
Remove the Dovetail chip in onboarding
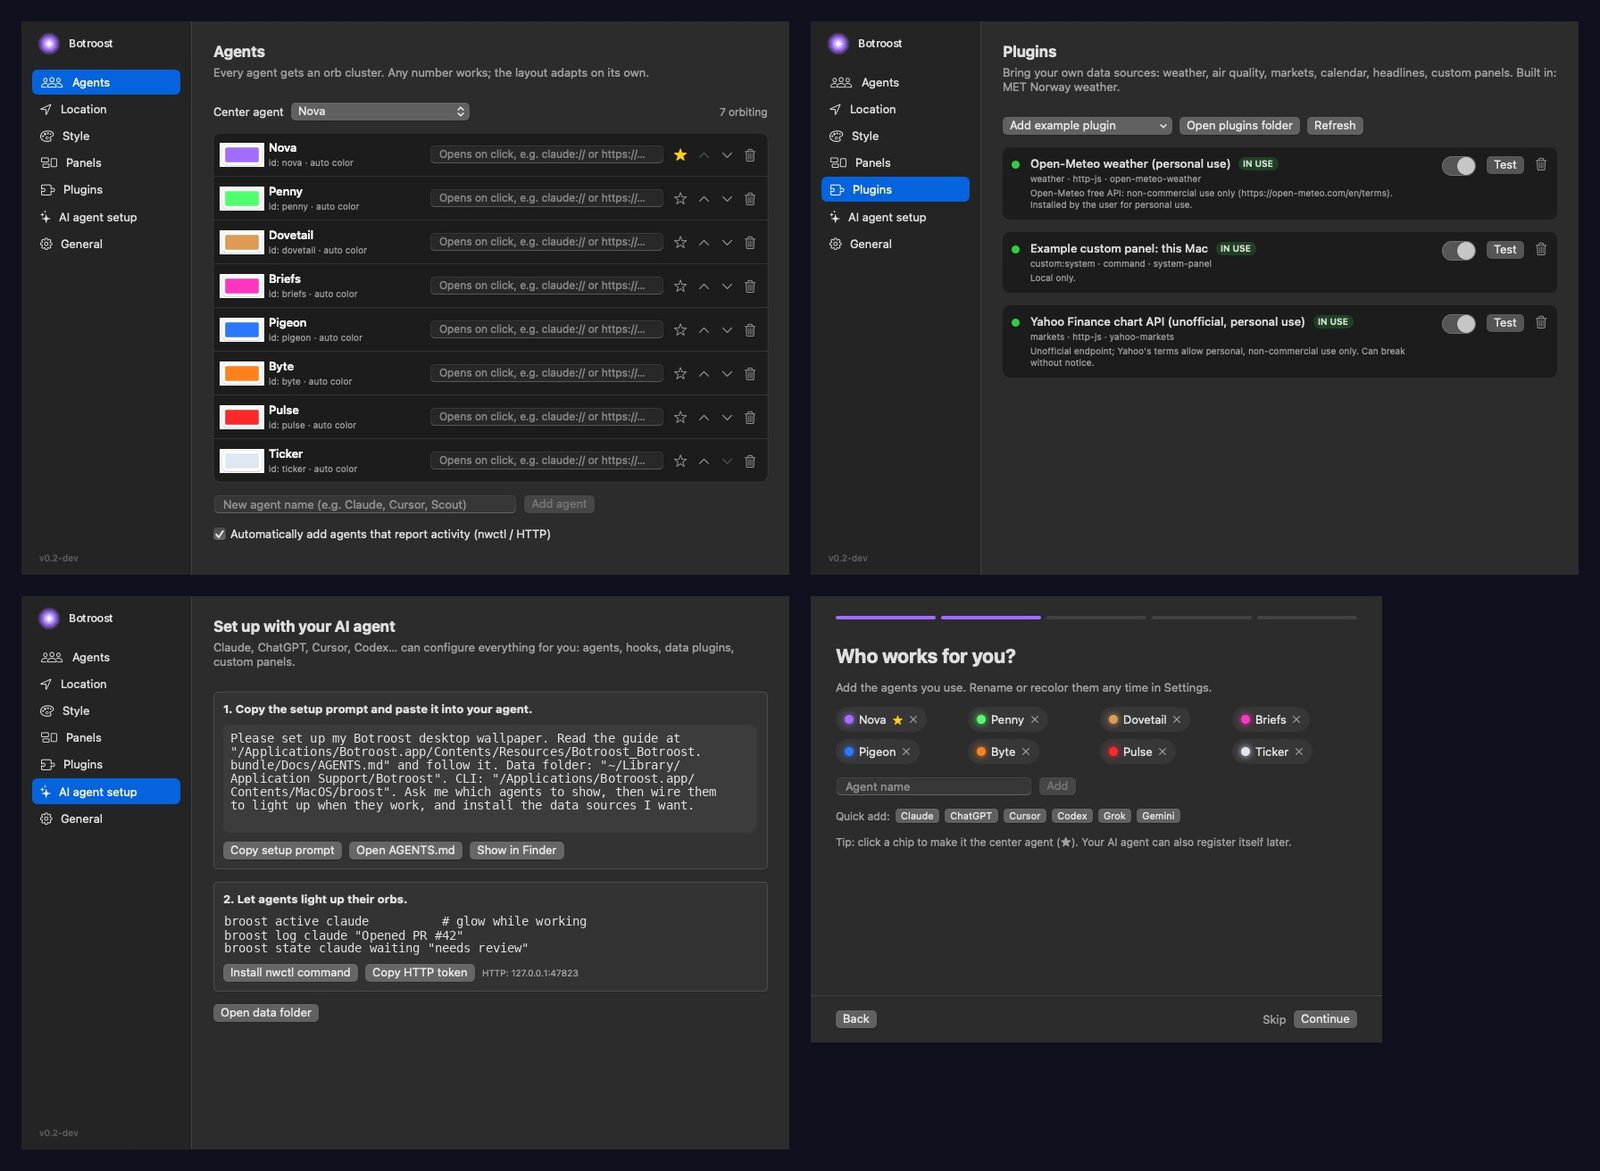click(x=1177, y=720)
